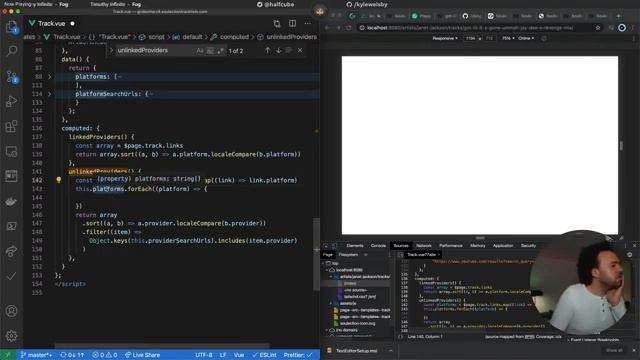Select the Filesystem tab in the Sources navigator

tap(348, 255)
